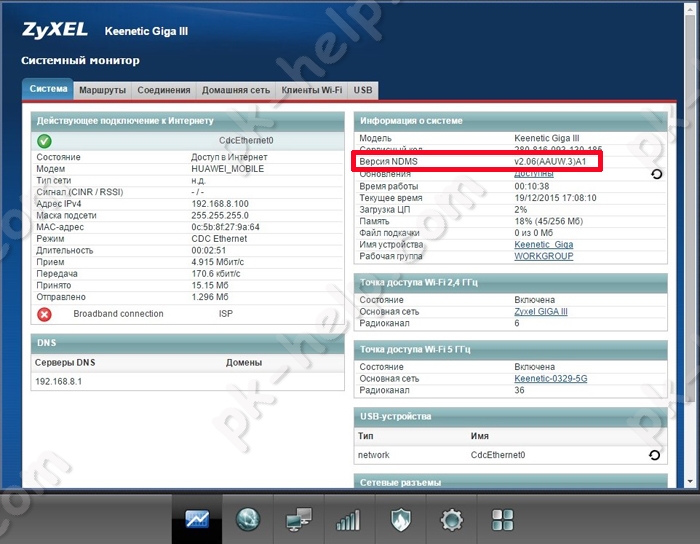Open Applications grid icon in bottom bar
This screenshot has width=700, height=544.
click(502, 520)
